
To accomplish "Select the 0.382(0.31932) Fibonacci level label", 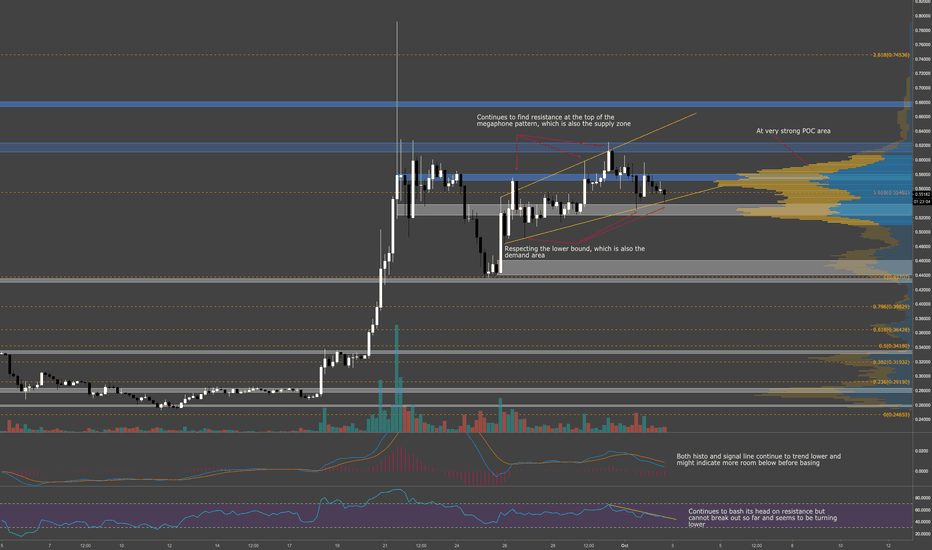I will pyautogui.click(x=891, y=362).
